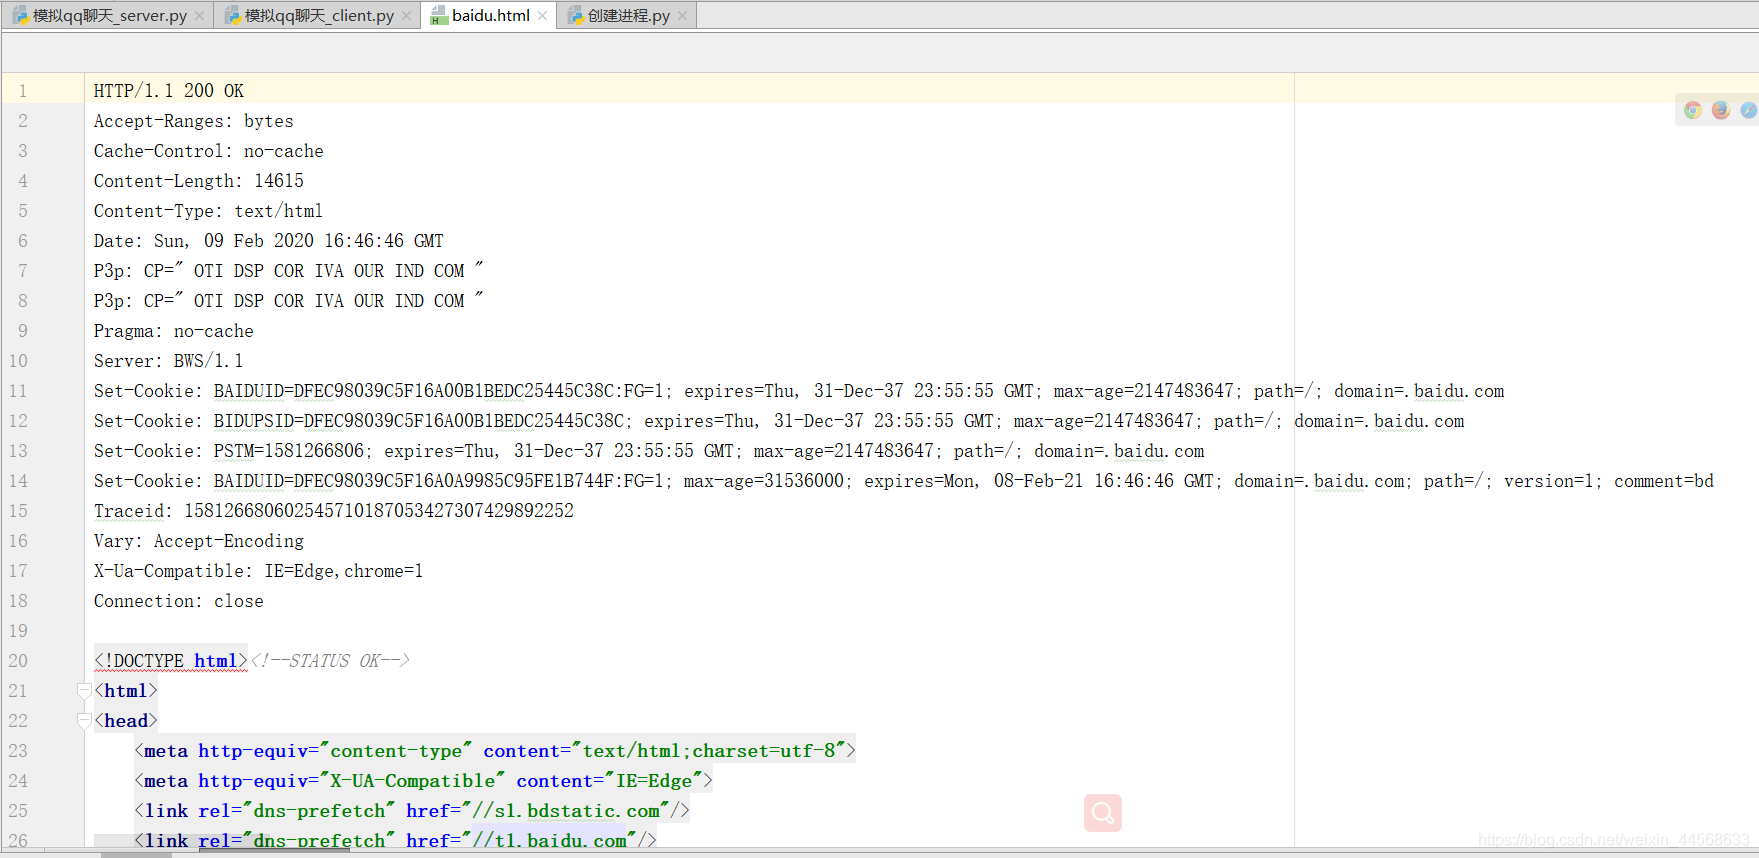Screen dimensions: 1759x858
Task: Open page in Chrome browser icon
Action: point(1692,110)
